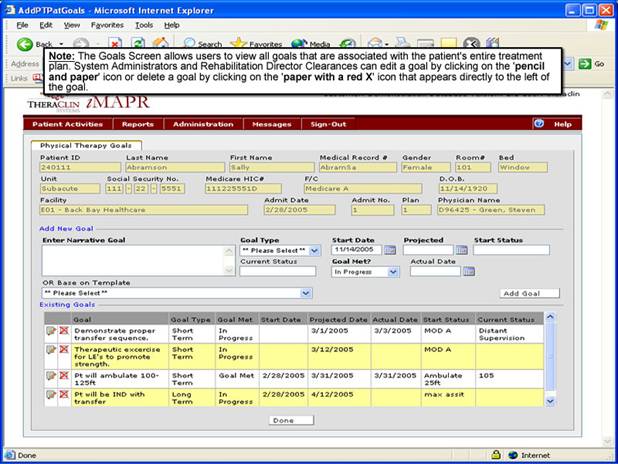Delete the 'Therapeutic excercise for LE's' goal

(x=64, y=349)
